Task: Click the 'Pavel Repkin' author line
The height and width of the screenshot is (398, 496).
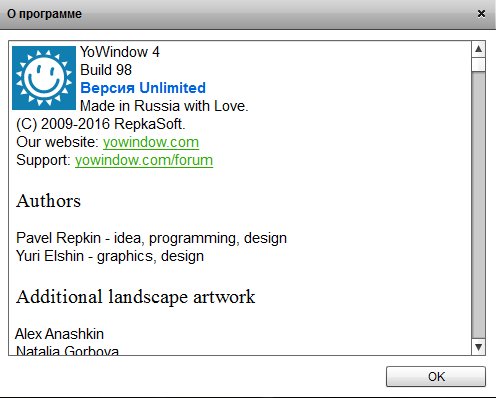Action: [x=151, y=238]
